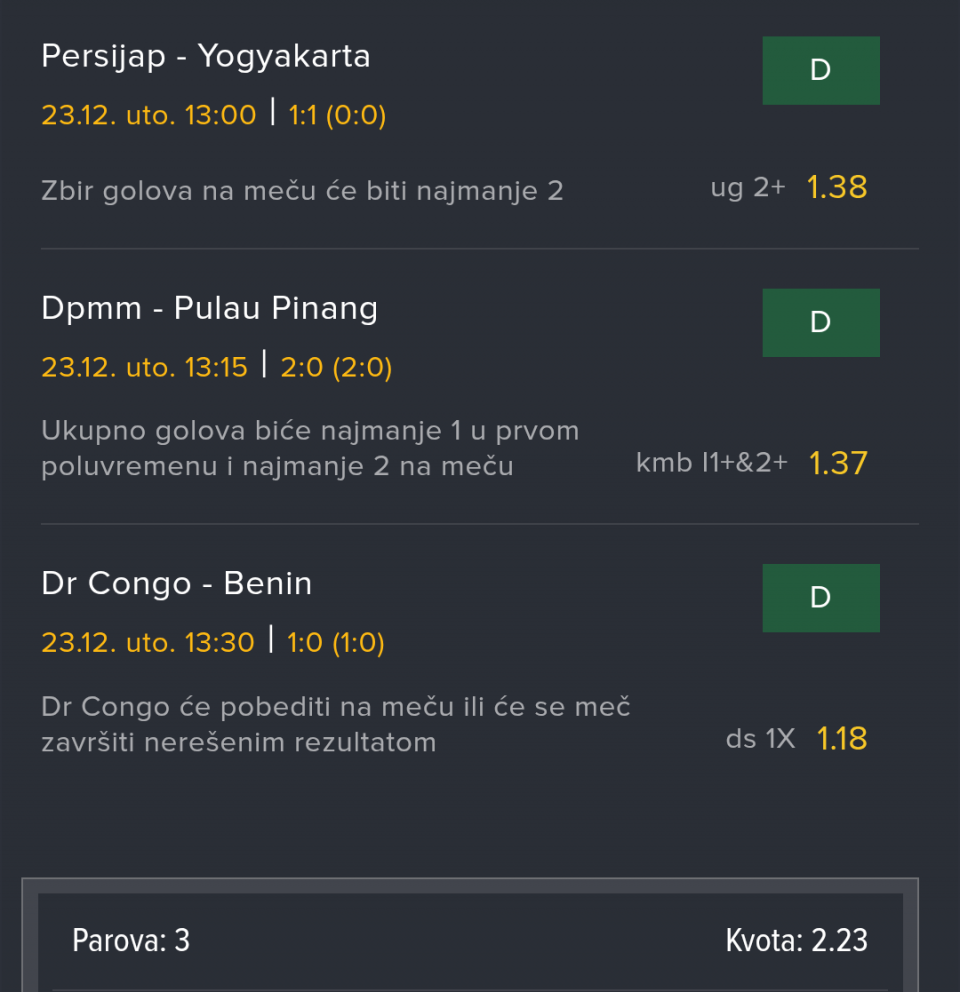960x992 pixels.
Task: Tap the green D badge for Dpmm match
Action: [820, 323]
